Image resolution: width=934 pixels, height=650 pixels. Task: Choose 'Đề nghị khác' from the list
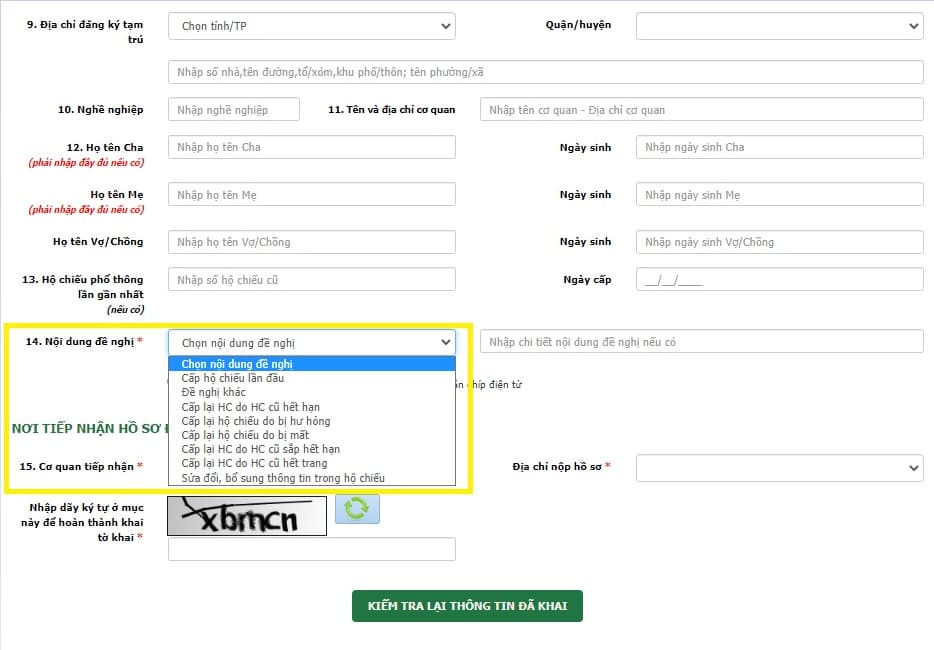click(x=213, y=392)
